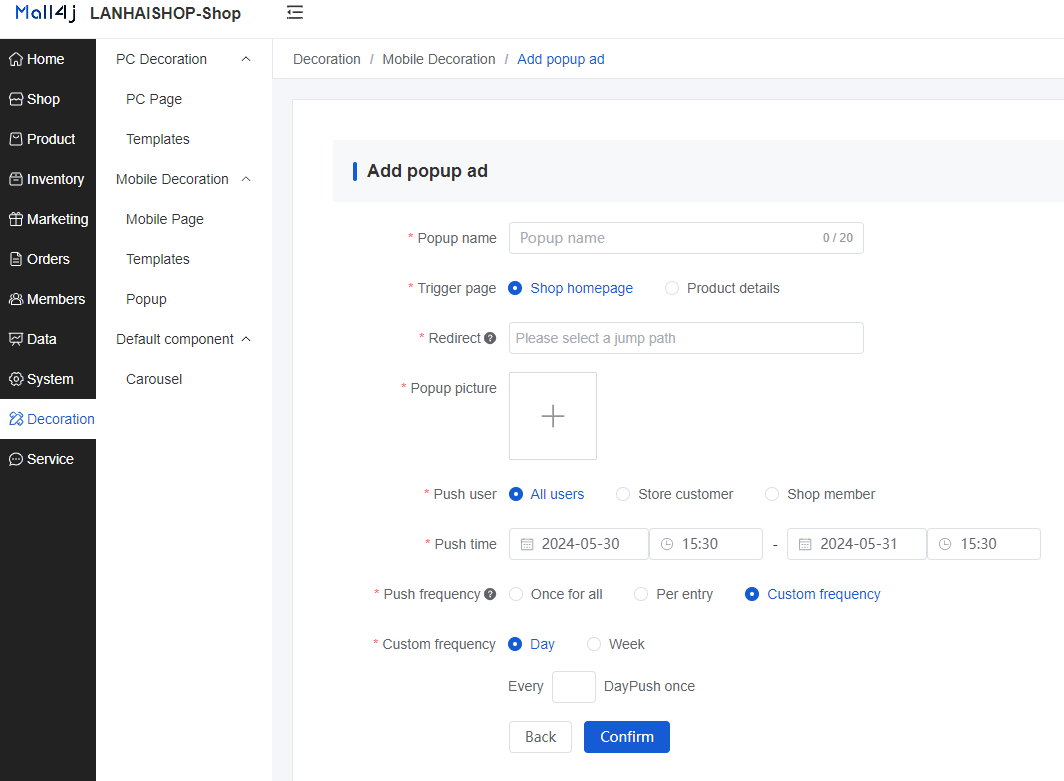Choose Once for all frequency
This screenshot has height=781, width=1064.
556,594
